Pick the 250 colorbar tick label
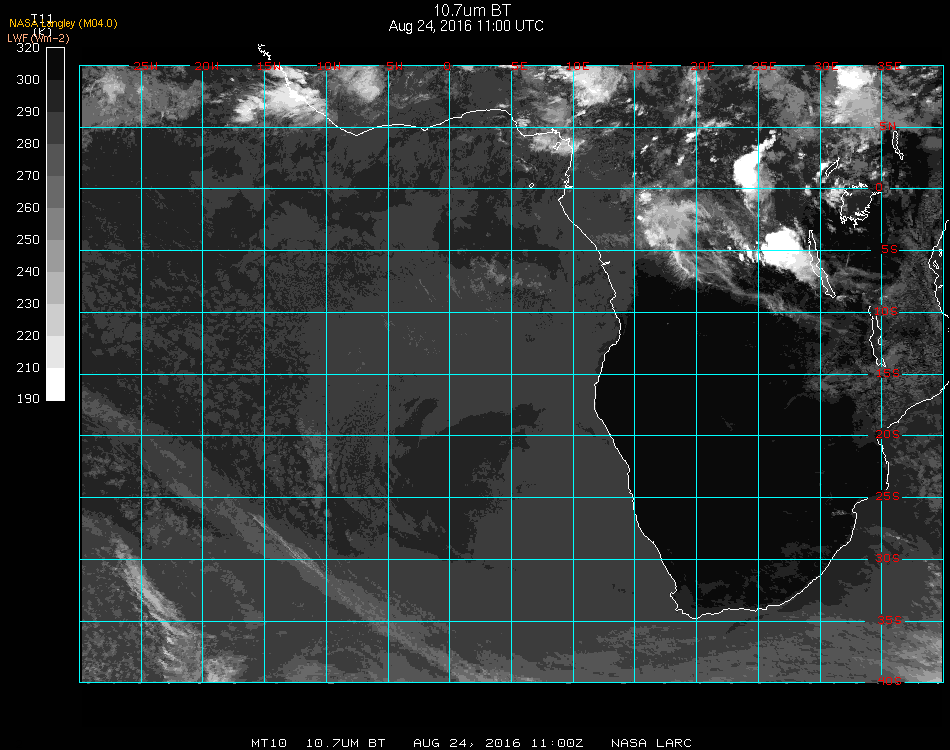Image resolution: width=950 pixels, height=750 pixels. (28, 239)
